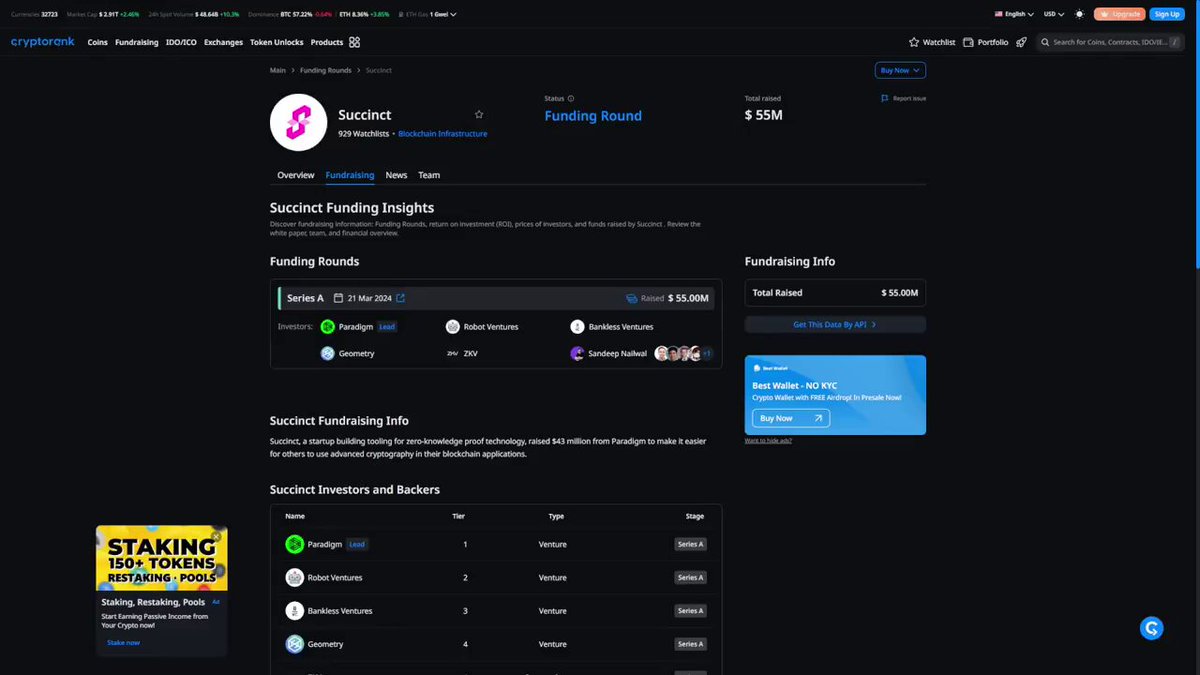1200x675 pixels.
Task: Click the Tier column header
Action: pyautogui.click(x=458, y=516)
